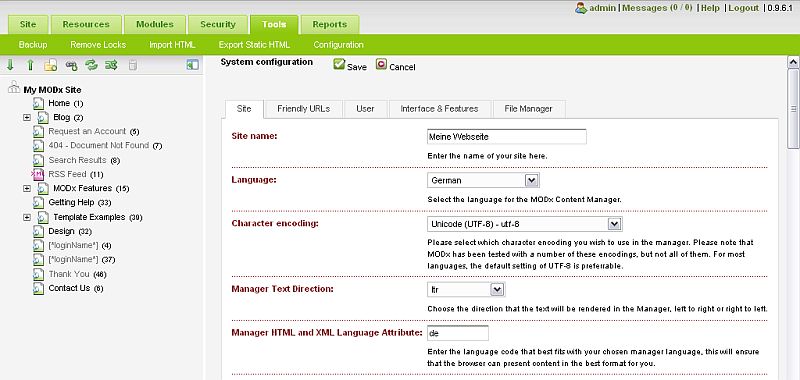Refresh the document tree

click(91, 65)
